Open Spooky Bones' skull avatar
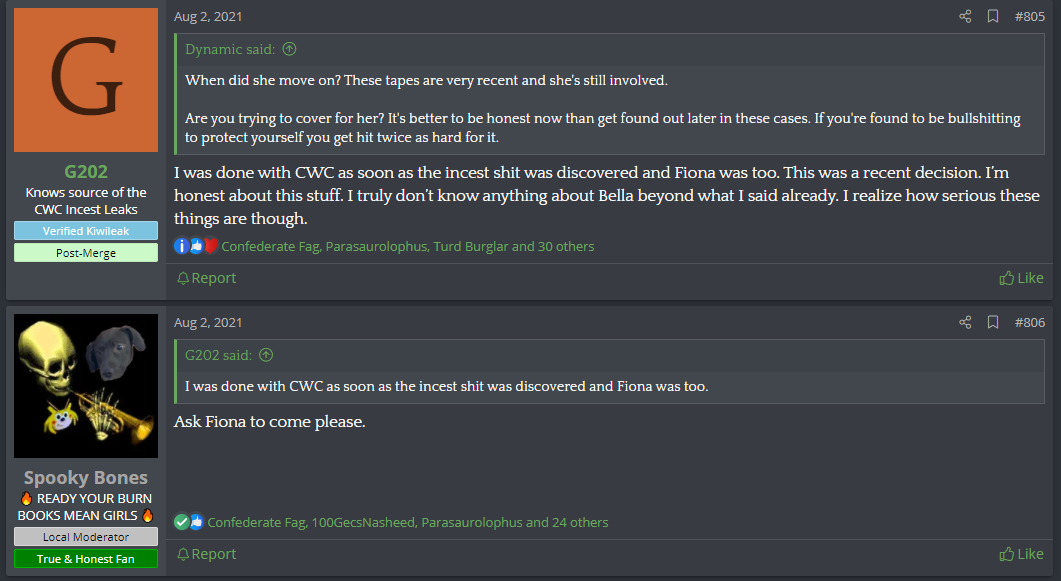This screenshot has width=1061, height=581. (x=86, y=386)
